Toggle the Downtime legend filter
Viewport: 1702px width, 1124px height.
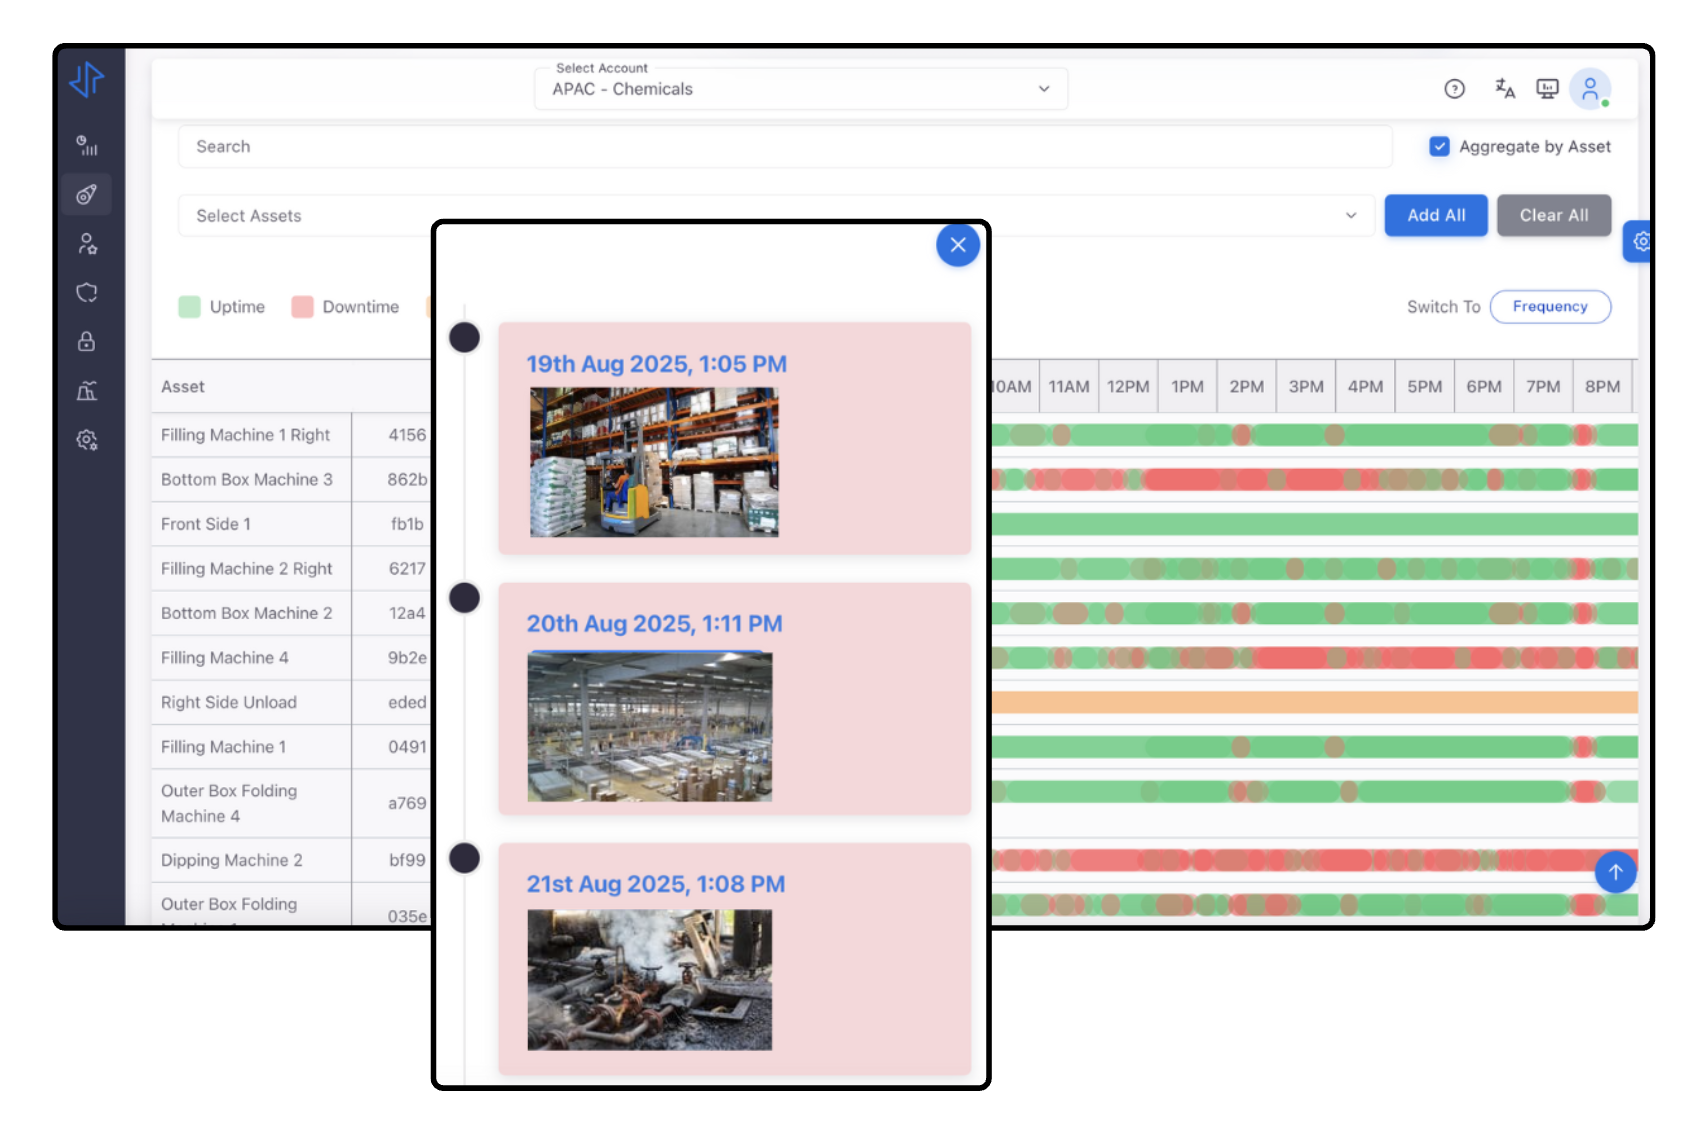[303, 307]
